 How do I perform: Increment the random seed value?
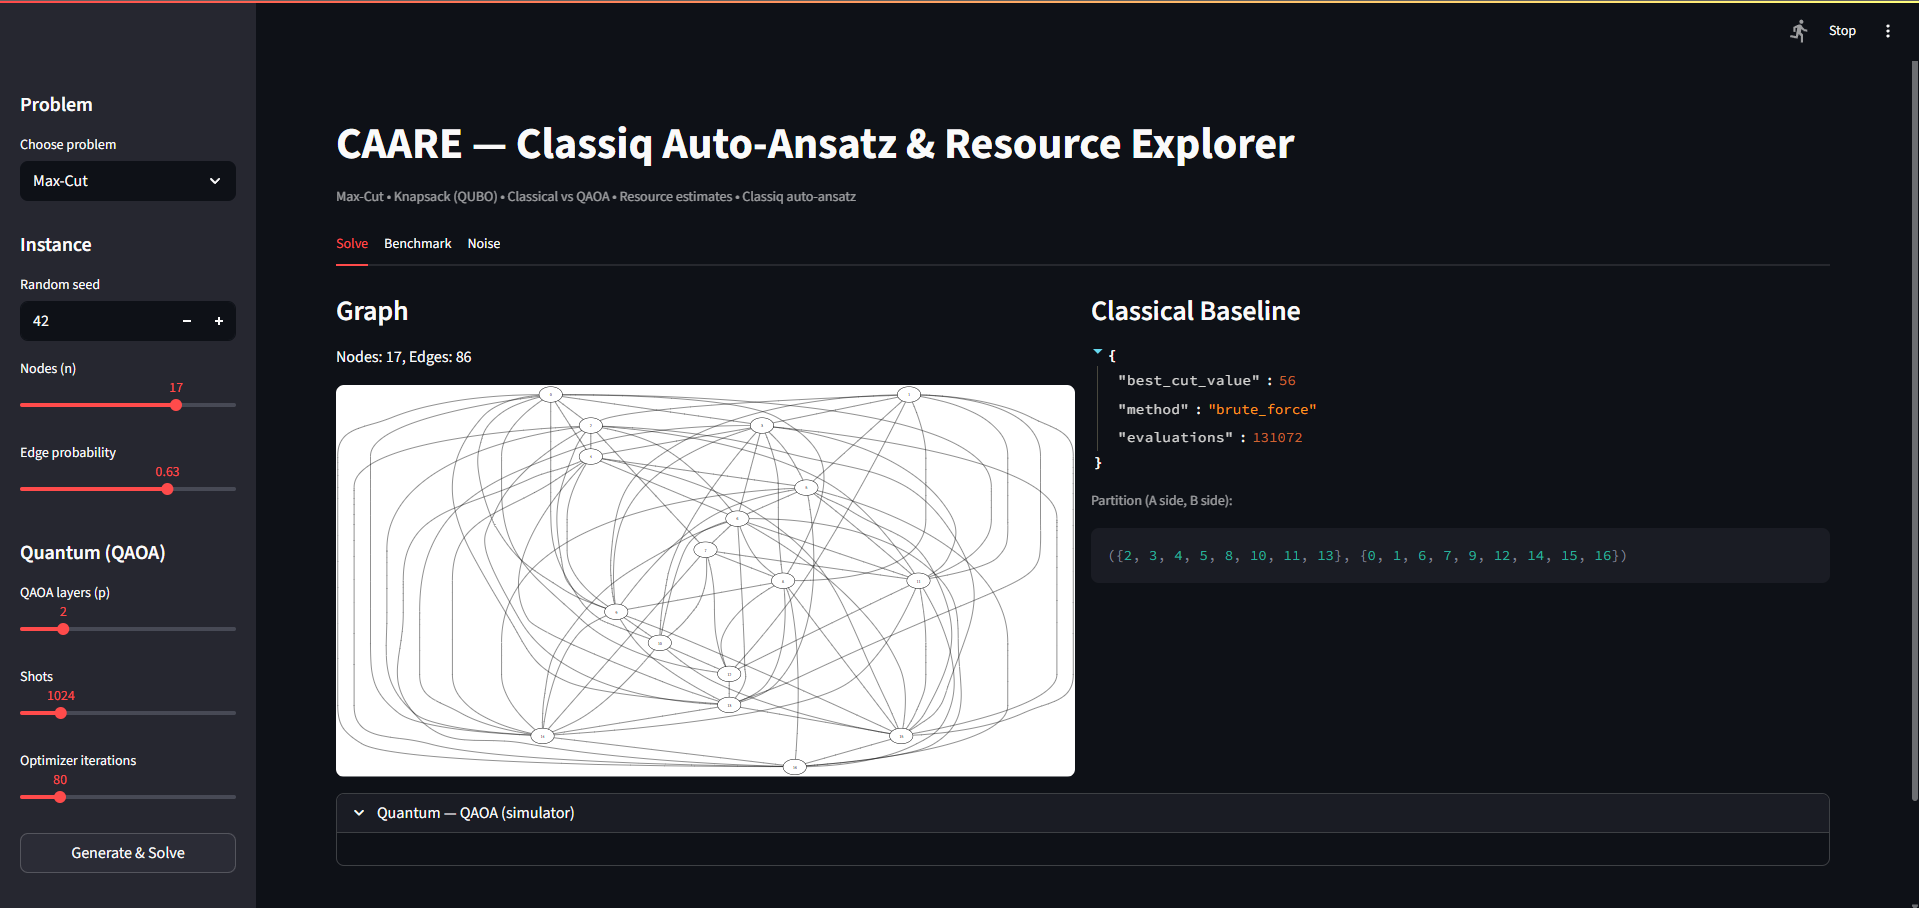pyautogui.click(x=219, y=321)
